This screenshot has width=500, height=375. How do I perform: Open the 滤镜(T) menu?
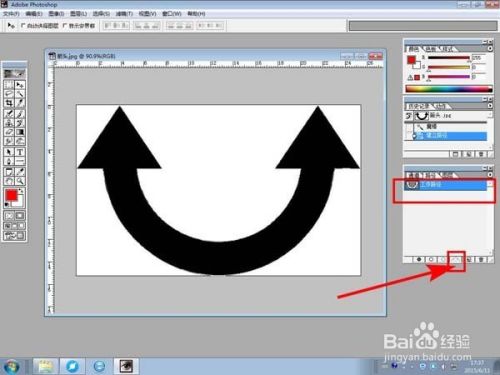click(124, 14)
